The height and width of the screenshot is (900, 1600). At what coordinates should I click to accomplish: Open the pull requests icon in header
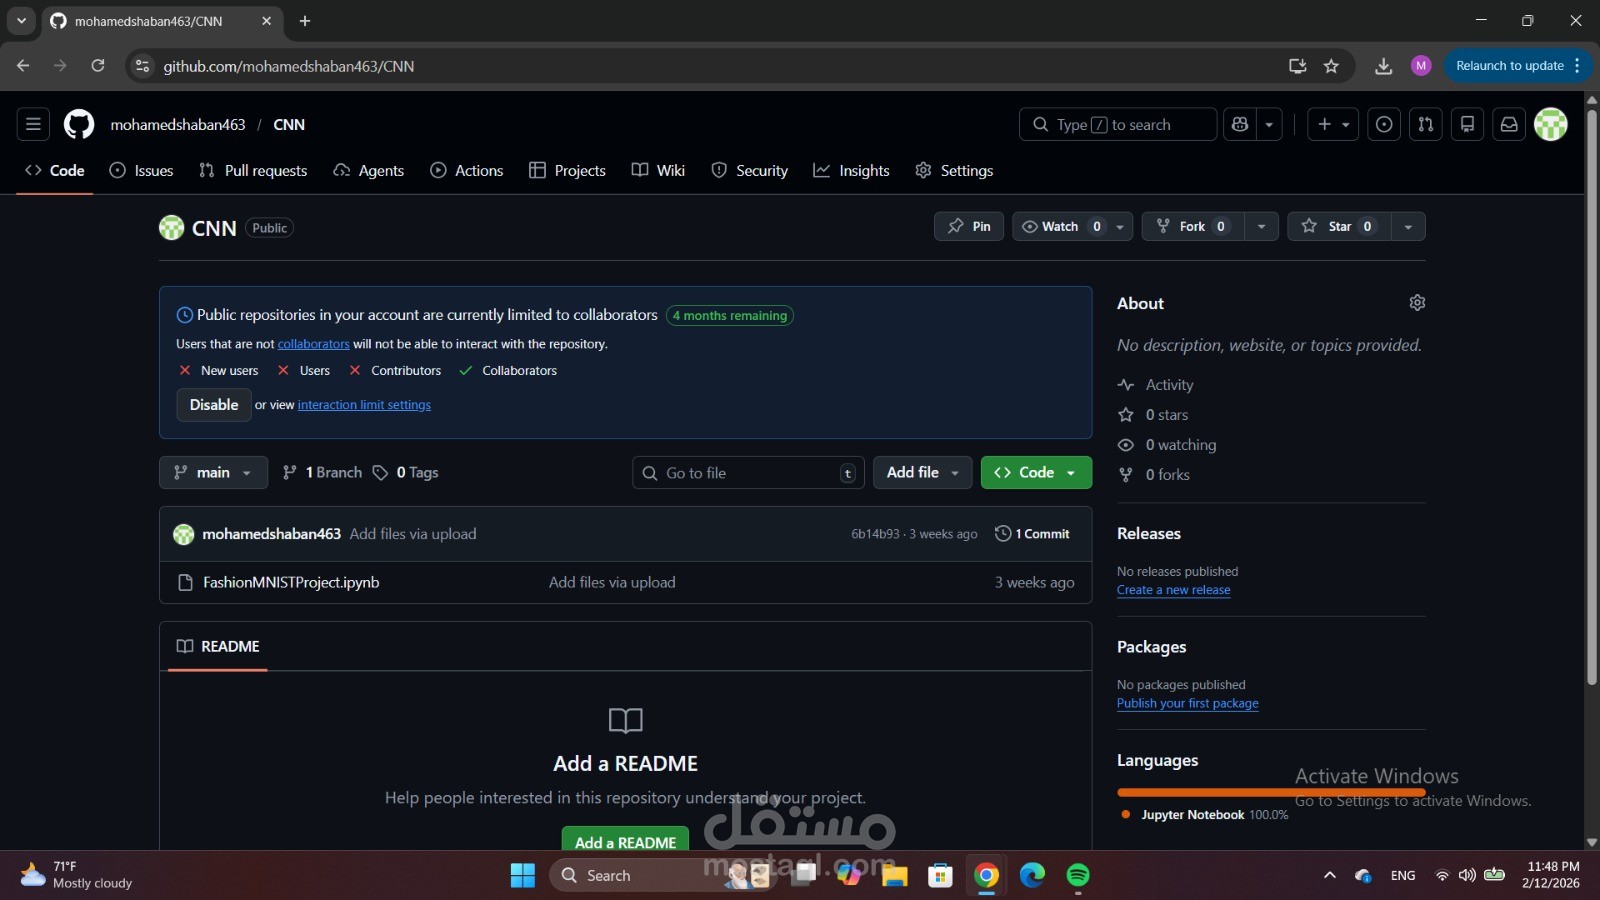click(x=1426, y=124)
